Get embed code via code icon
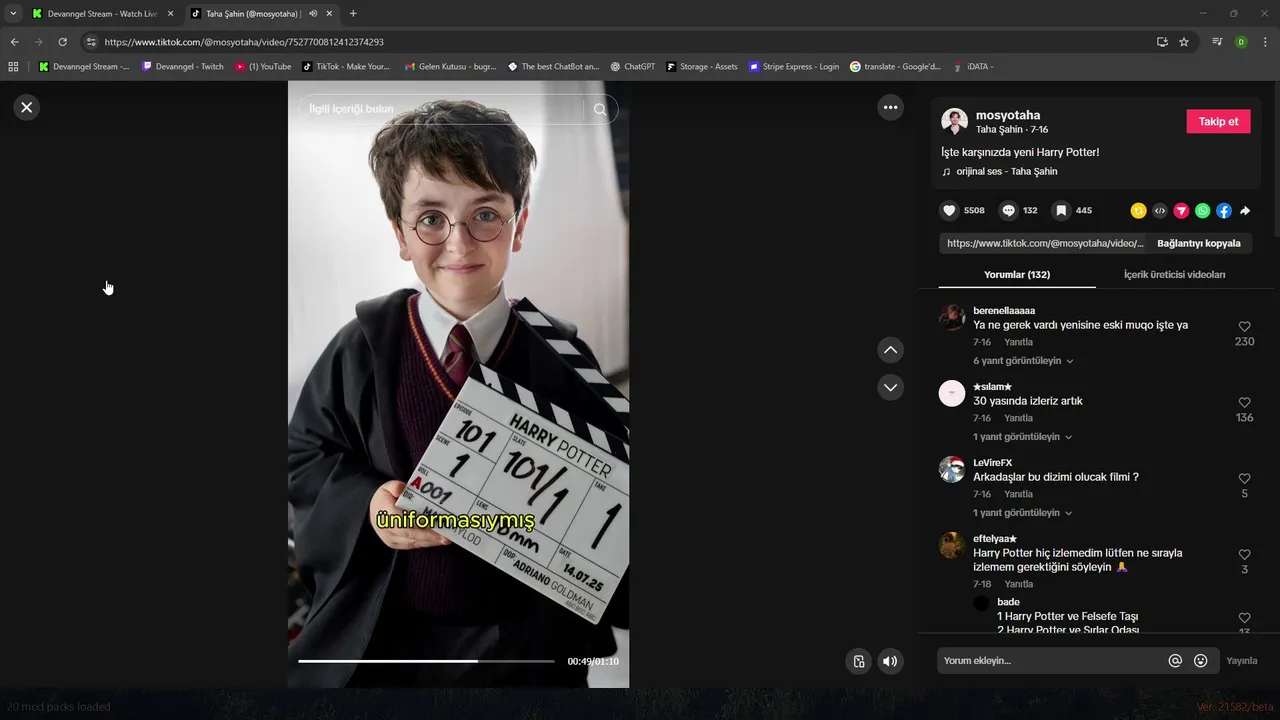 (x=1160, y=211)
